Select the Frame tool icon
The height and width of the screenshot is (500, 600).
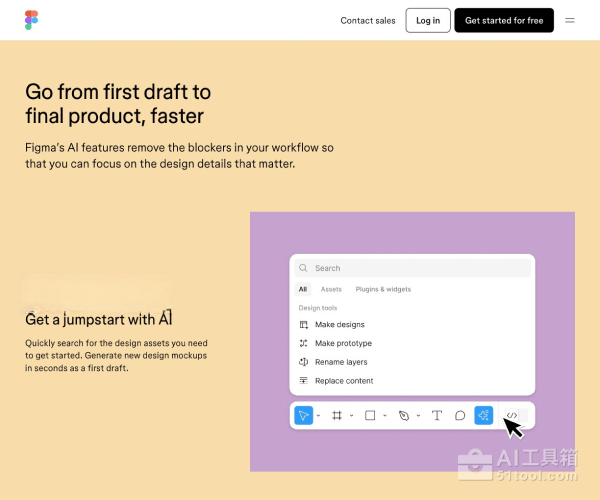coord(337,415)
